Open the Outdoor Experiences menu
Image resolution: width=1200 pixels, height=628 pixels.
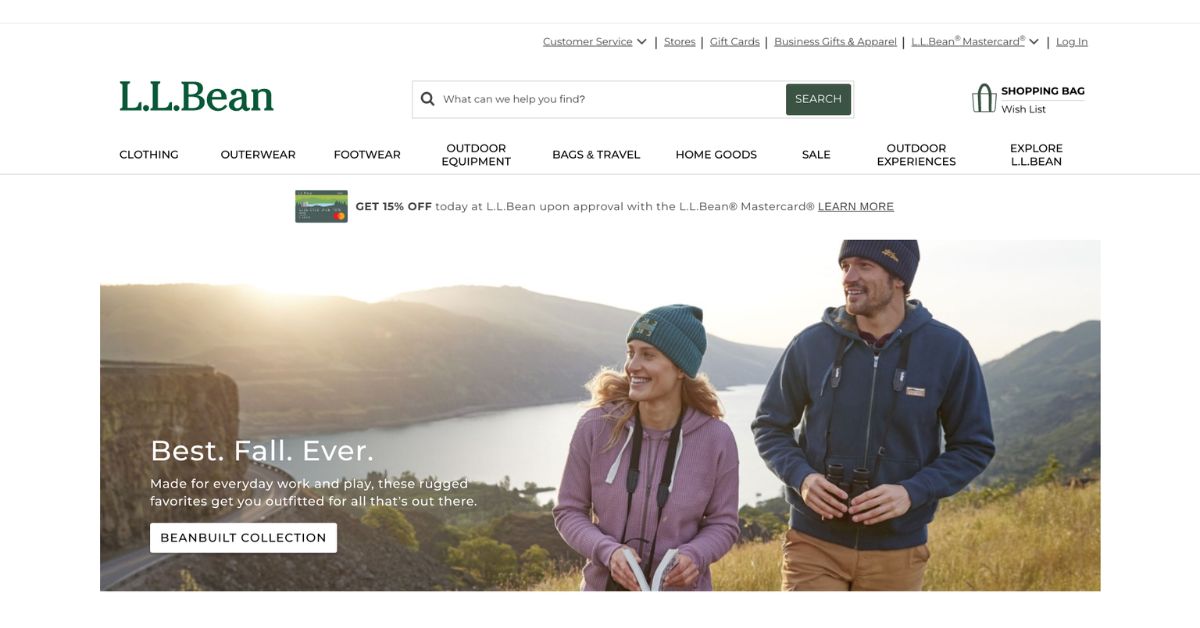[916, 155]
